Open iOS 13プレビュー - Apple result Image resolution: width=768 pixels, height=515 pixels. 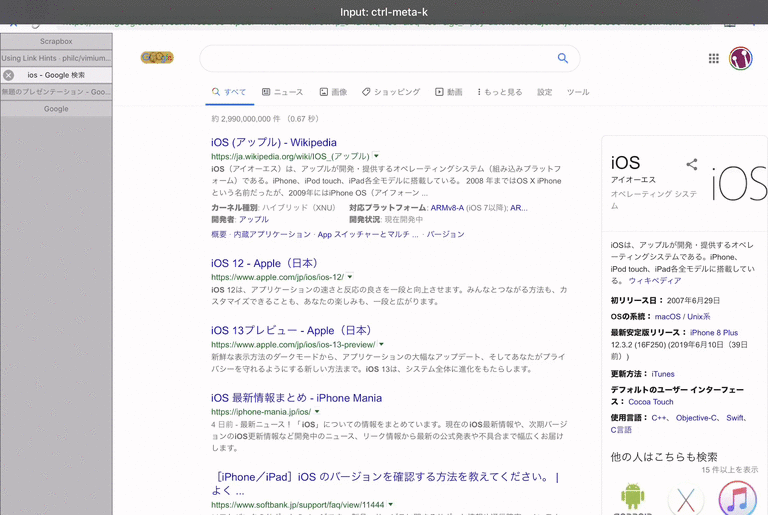pos(291,330)
